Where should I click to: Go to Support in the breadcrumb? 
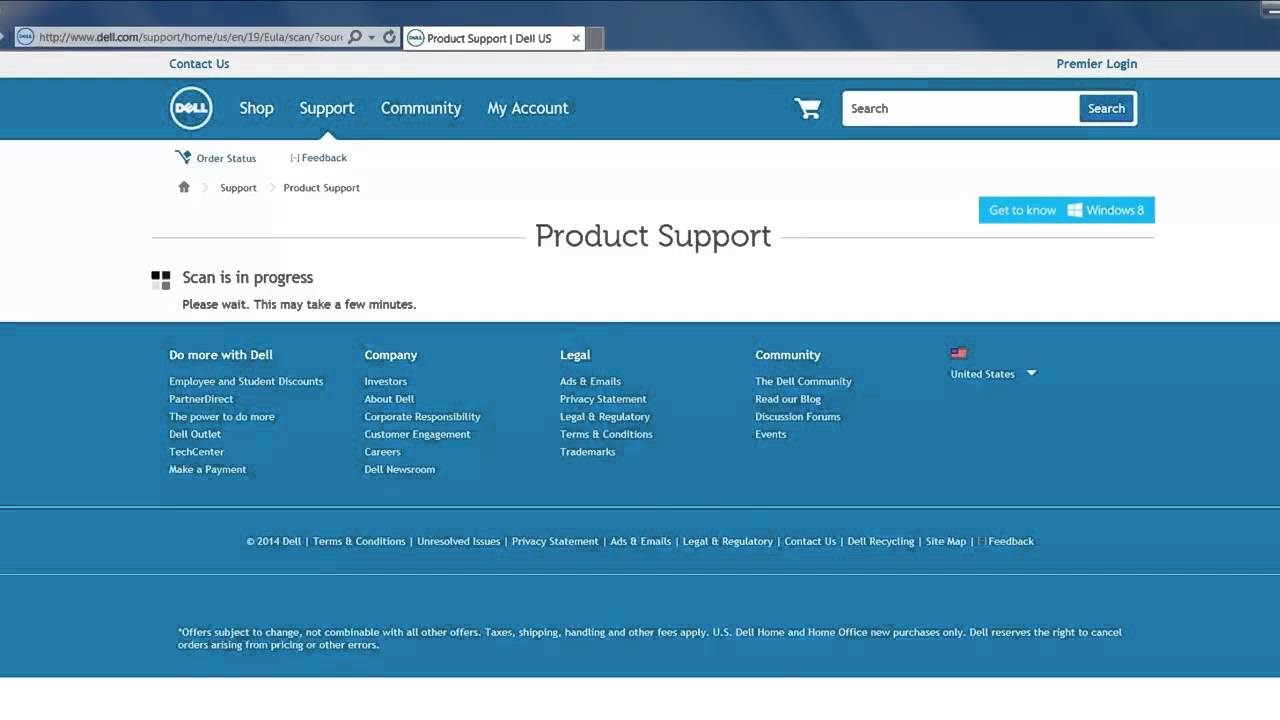click(238, 188)
